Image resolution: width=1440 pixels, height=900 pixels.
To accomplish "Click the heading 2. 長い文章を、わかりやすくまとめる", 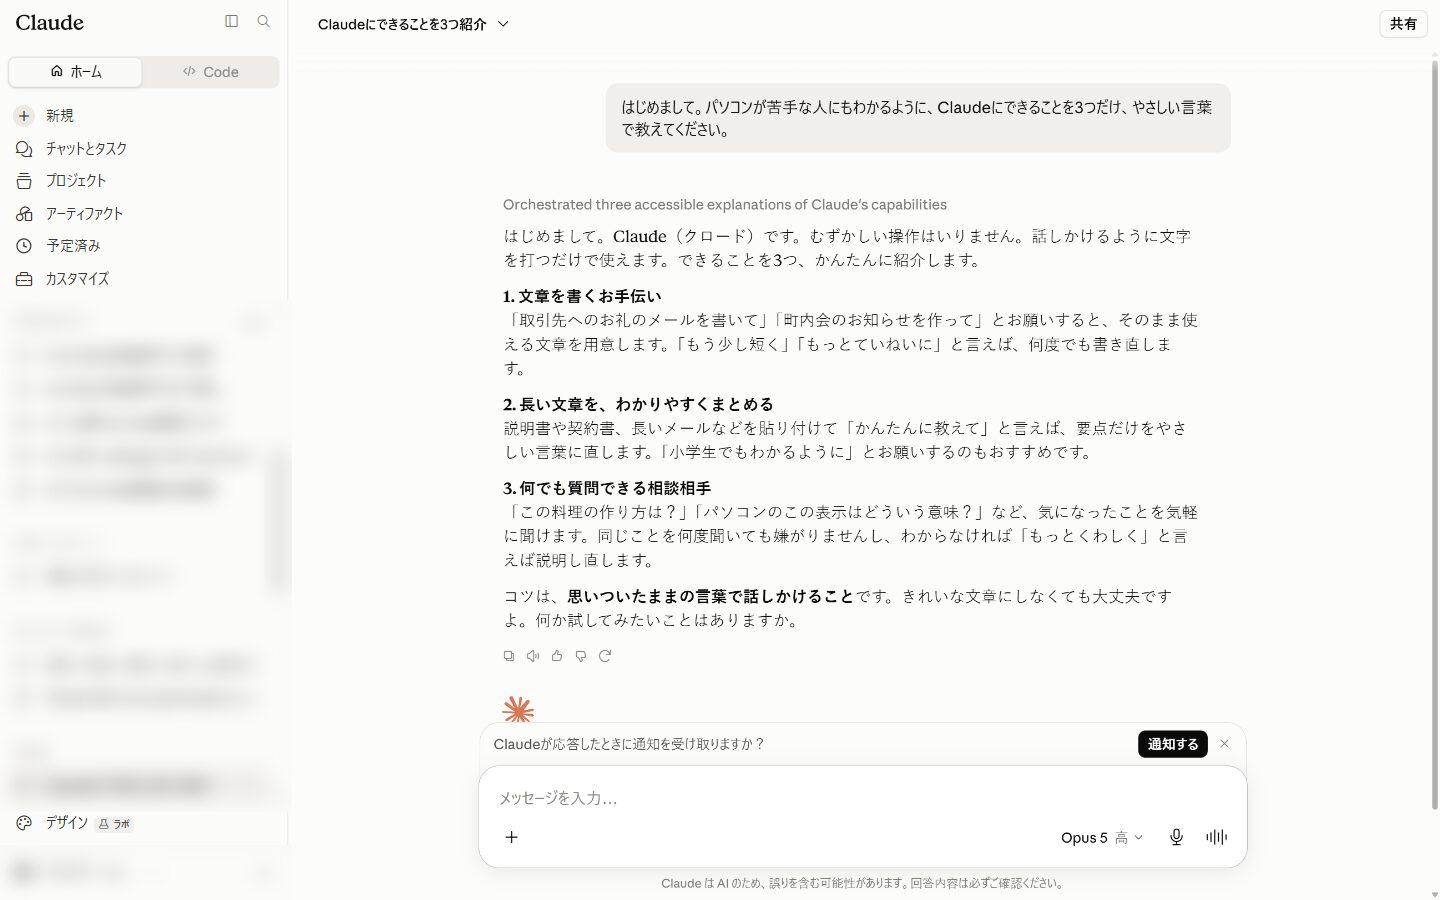I will (x=638, y=404).
